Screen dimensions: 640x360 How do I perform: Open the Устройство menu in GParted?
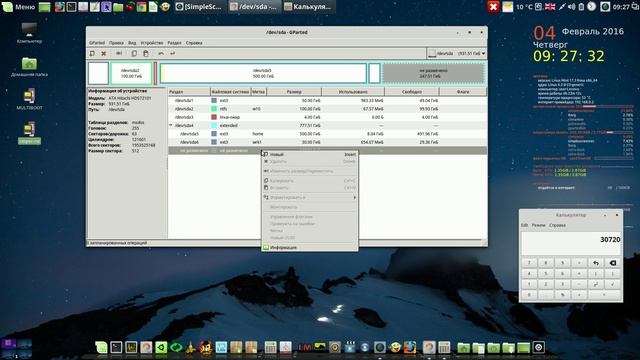coord(152,43)
